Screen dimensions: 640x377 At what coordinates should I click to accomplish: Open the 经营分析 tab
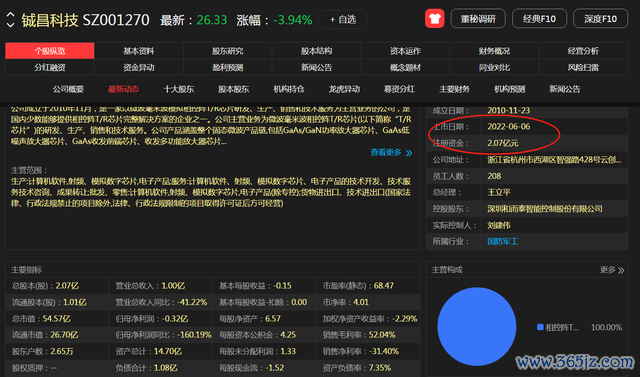click(x=583, y=51)
